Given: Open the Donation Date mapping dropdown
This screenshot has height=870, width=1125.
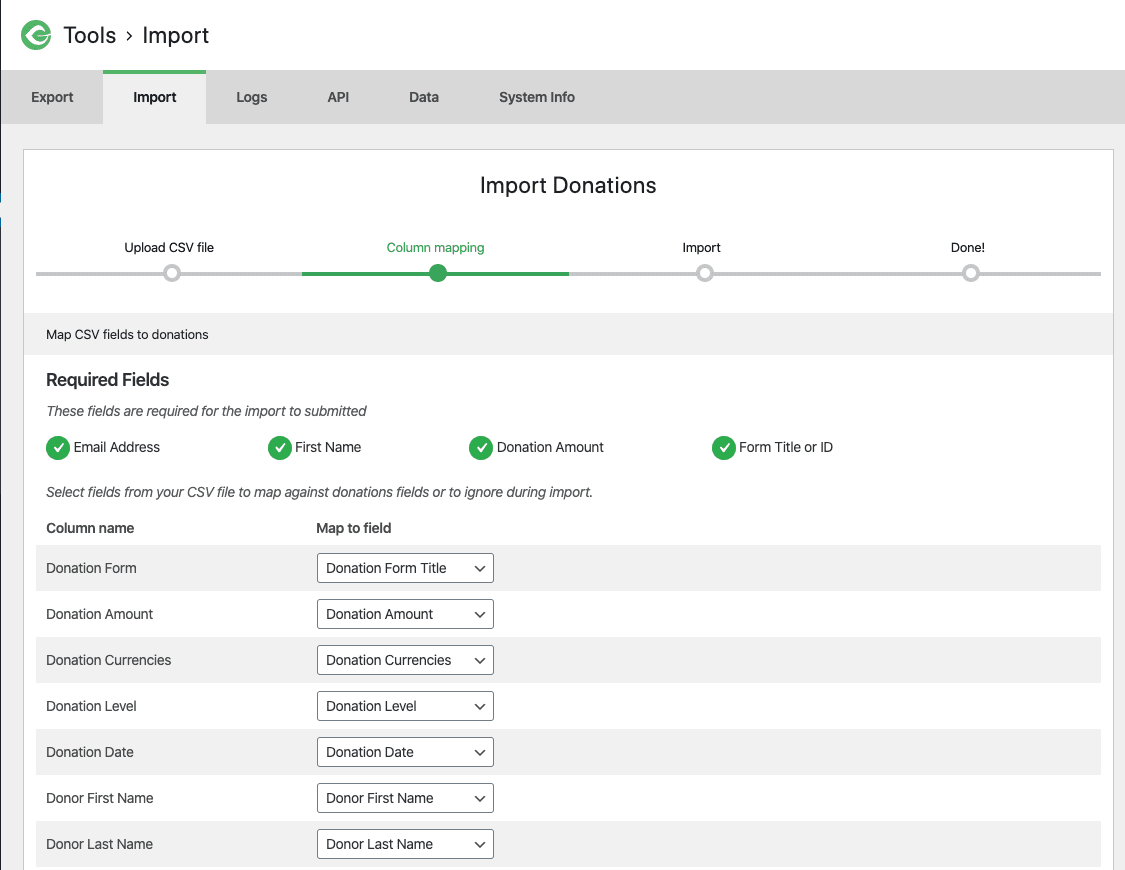Looking at the screenshot, I should 405,752.
